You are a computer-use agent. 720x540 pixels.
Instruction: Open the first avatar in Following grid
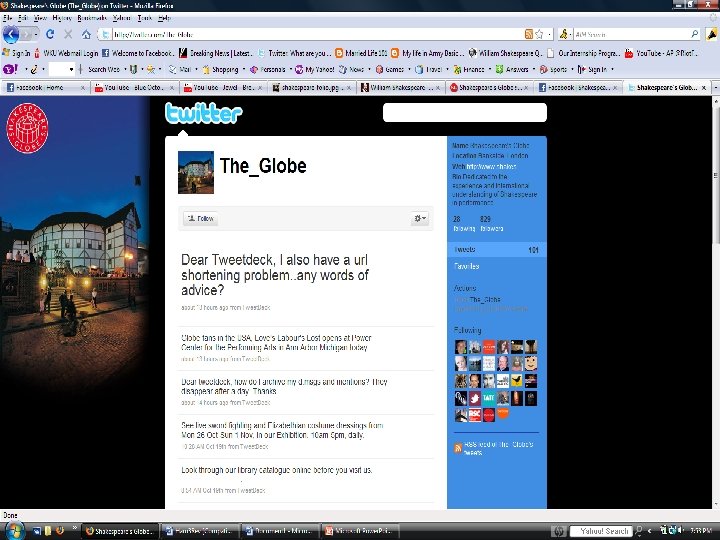pos(461,347)
